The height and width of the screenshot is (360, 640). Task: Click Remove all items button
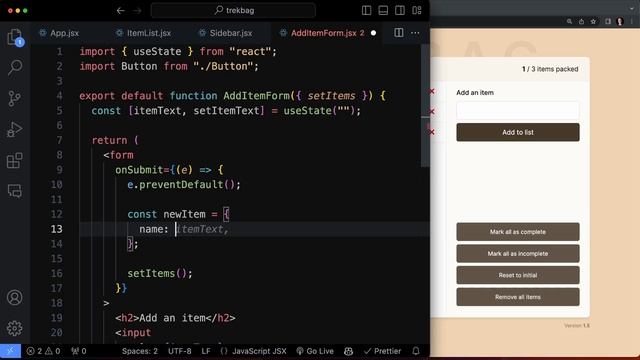coord(518,297)
